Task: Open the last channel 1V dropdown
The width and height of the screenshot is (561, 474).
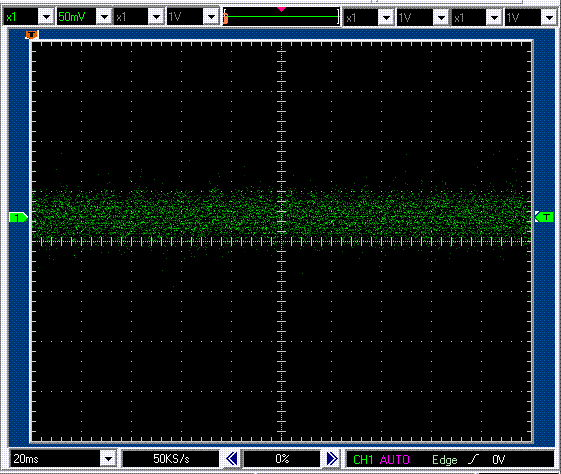Action: click(548, 17)
